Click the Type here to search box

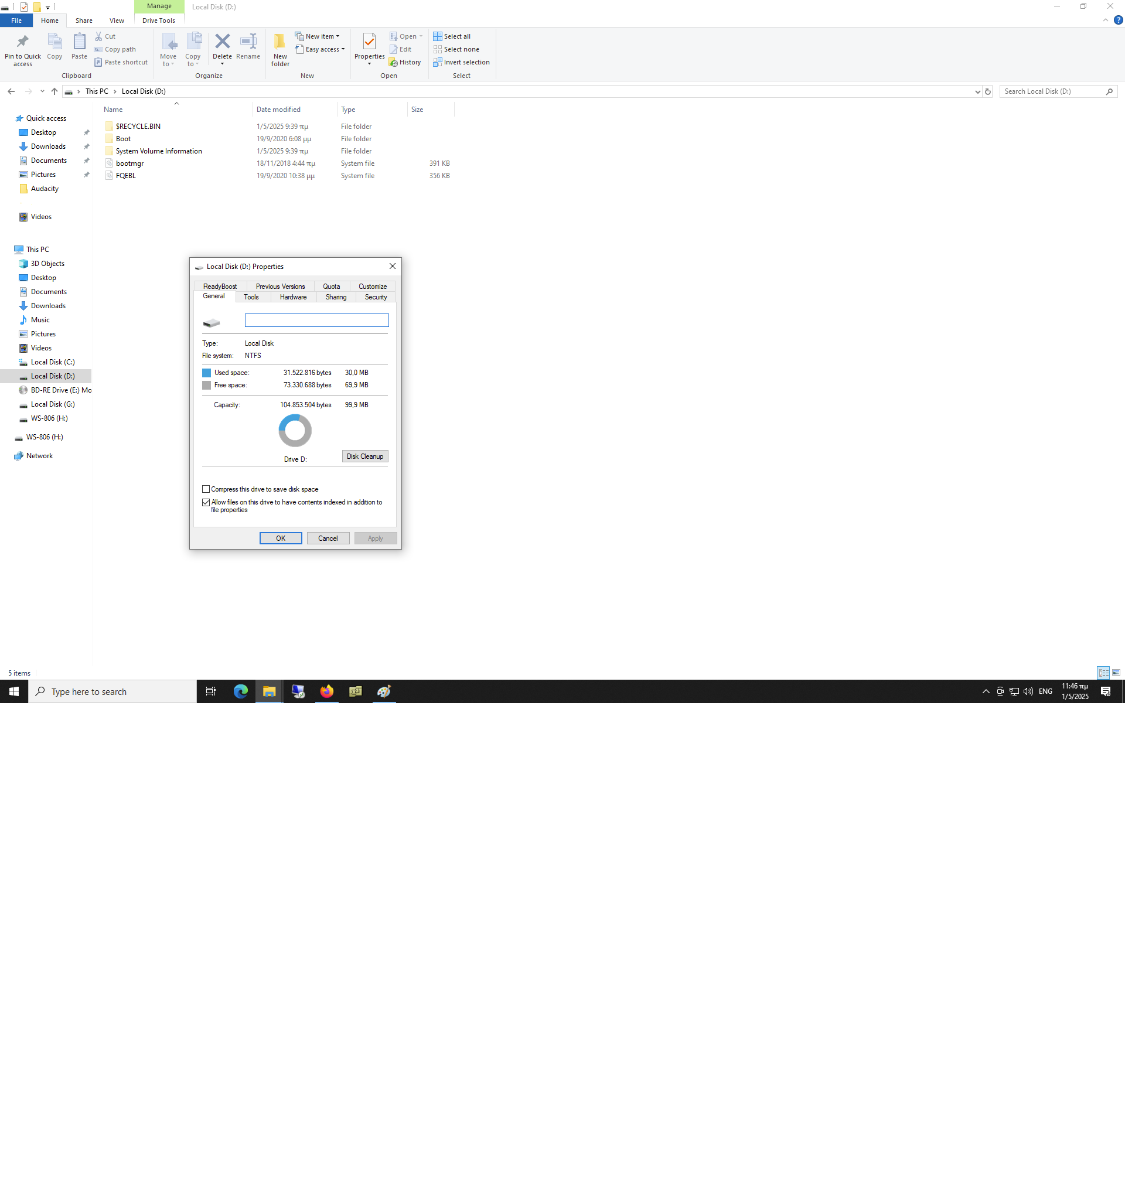[x=112, y=691]
